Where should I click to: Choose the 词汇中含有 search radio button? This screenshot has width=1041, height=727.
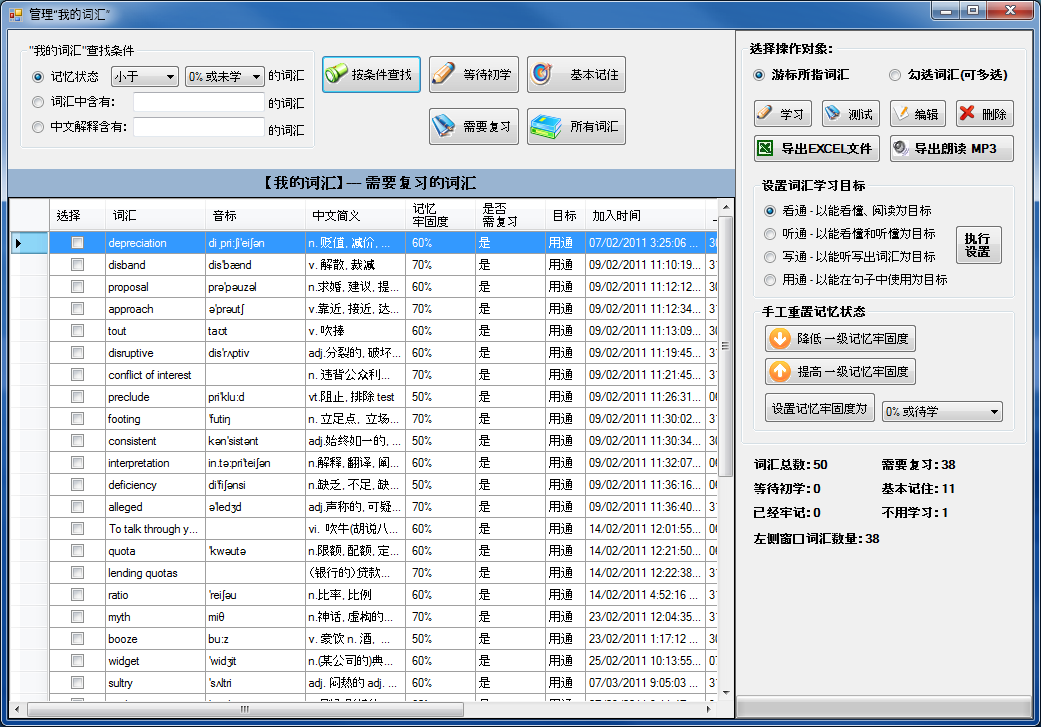[38, 102]
